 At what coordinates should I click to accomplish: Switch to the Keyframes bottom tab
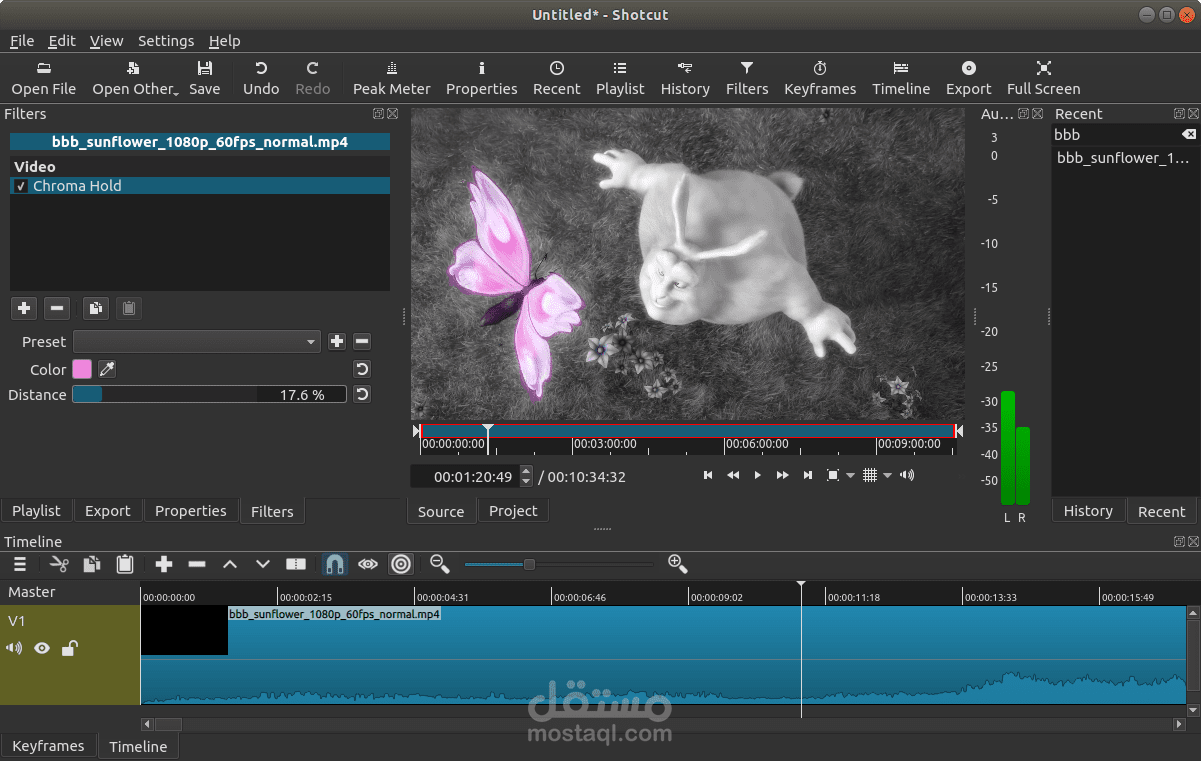point(48,746)
